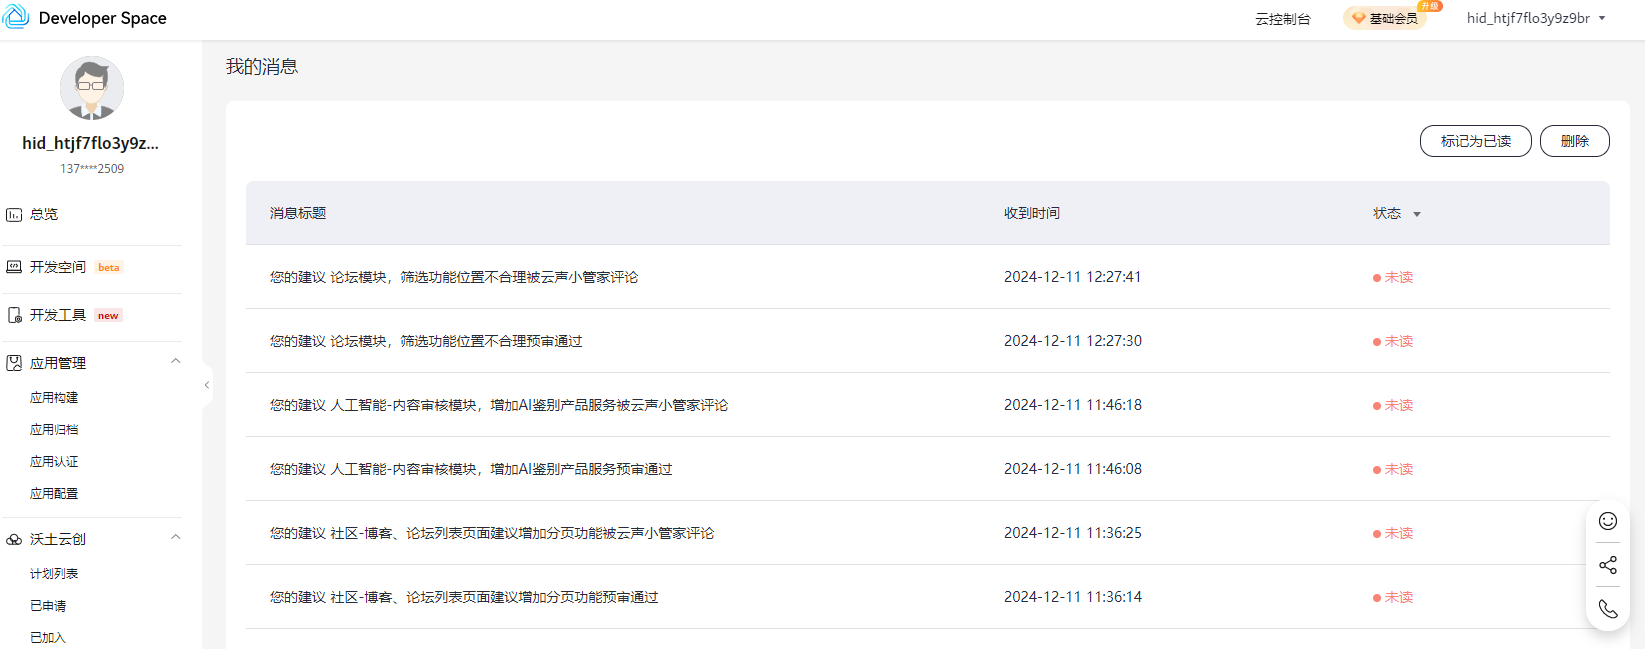Screen dimensions: 1645x649
Task: Click the share icon on right floater
Action: click(x=1608, y=565)
